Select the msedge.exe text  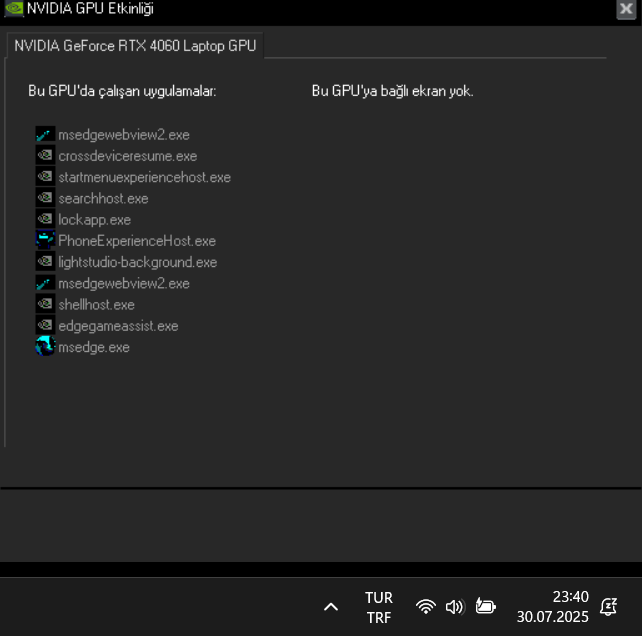pyautogui.click(x=94, y=347)
